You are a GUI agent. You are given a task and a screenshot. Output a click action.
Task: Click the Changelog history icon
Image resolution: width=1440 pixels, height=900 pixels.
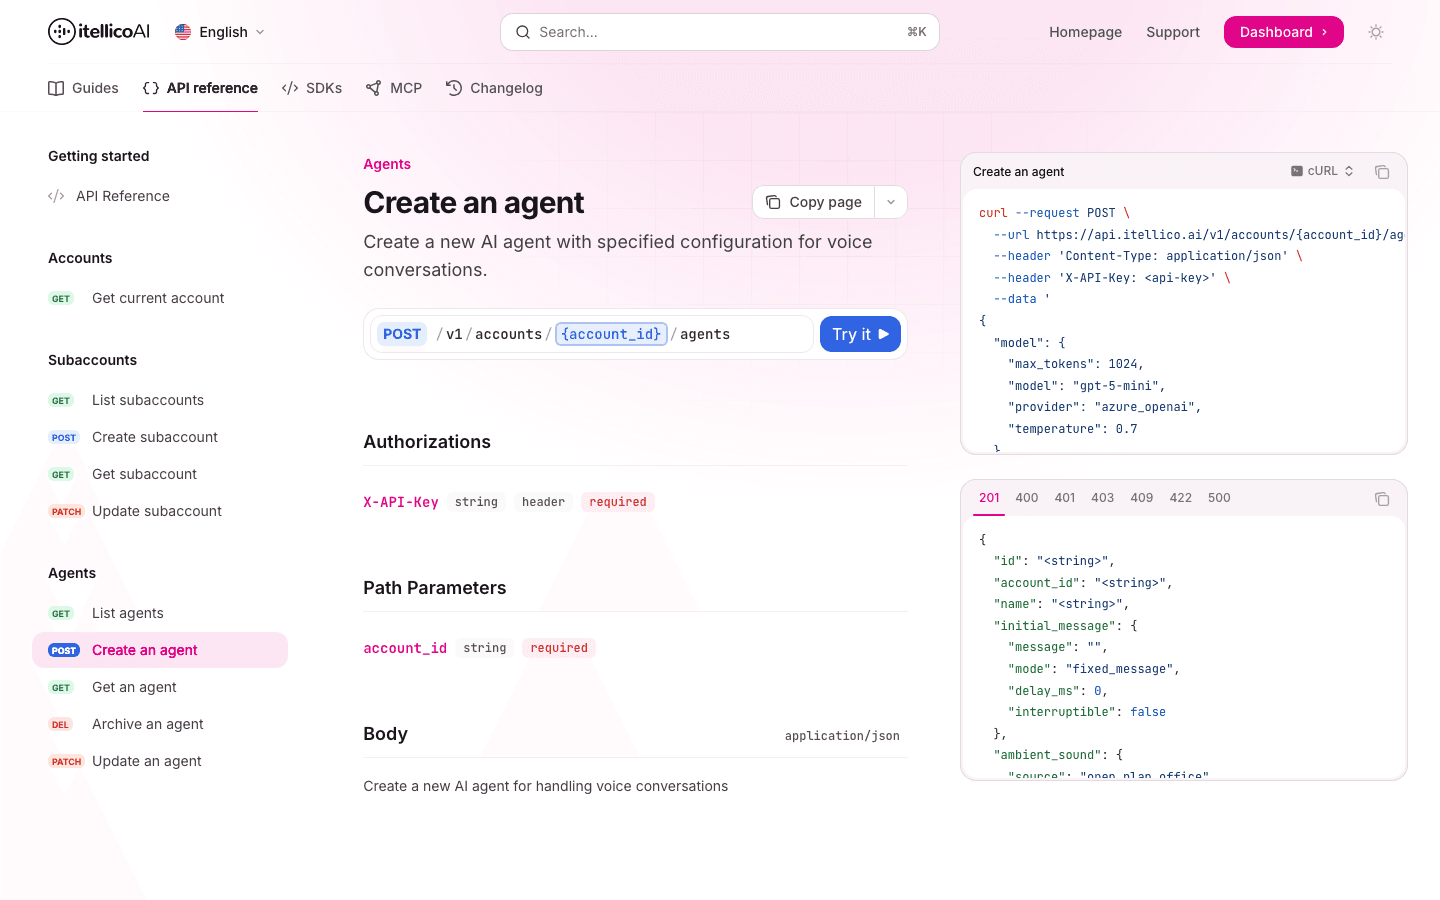click(x=453, y=88)
